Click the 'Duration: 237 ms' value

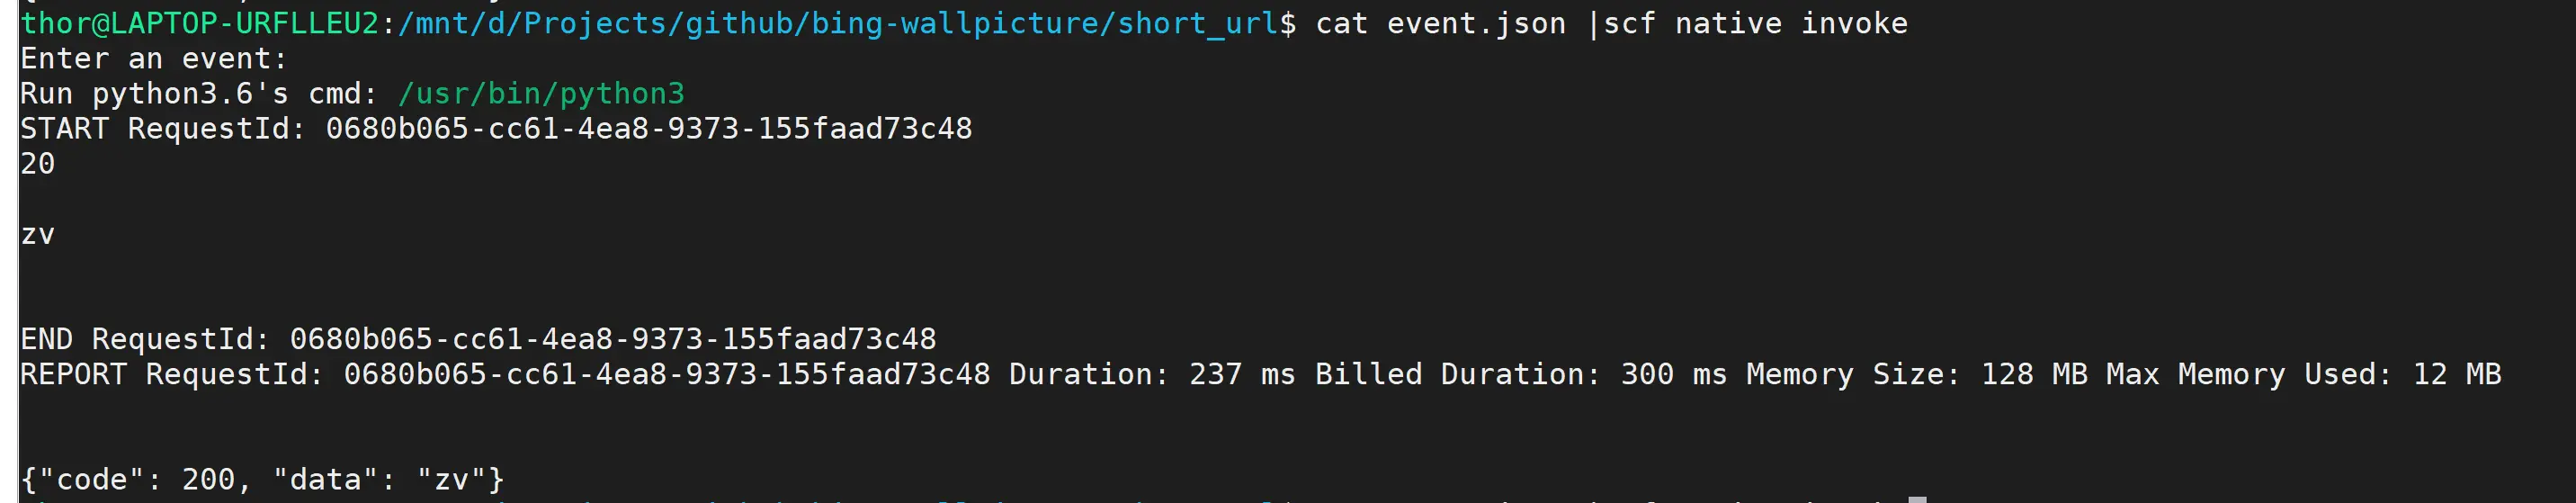1152,374
